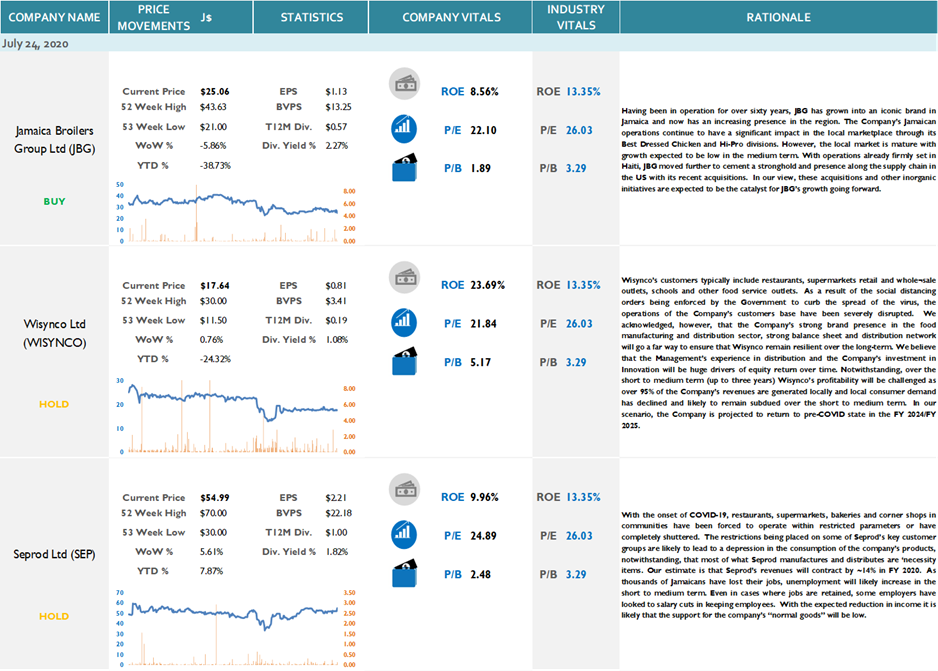
Task: Click the Jamaica Broilers rationale paragraph
Action: (778, 150)
